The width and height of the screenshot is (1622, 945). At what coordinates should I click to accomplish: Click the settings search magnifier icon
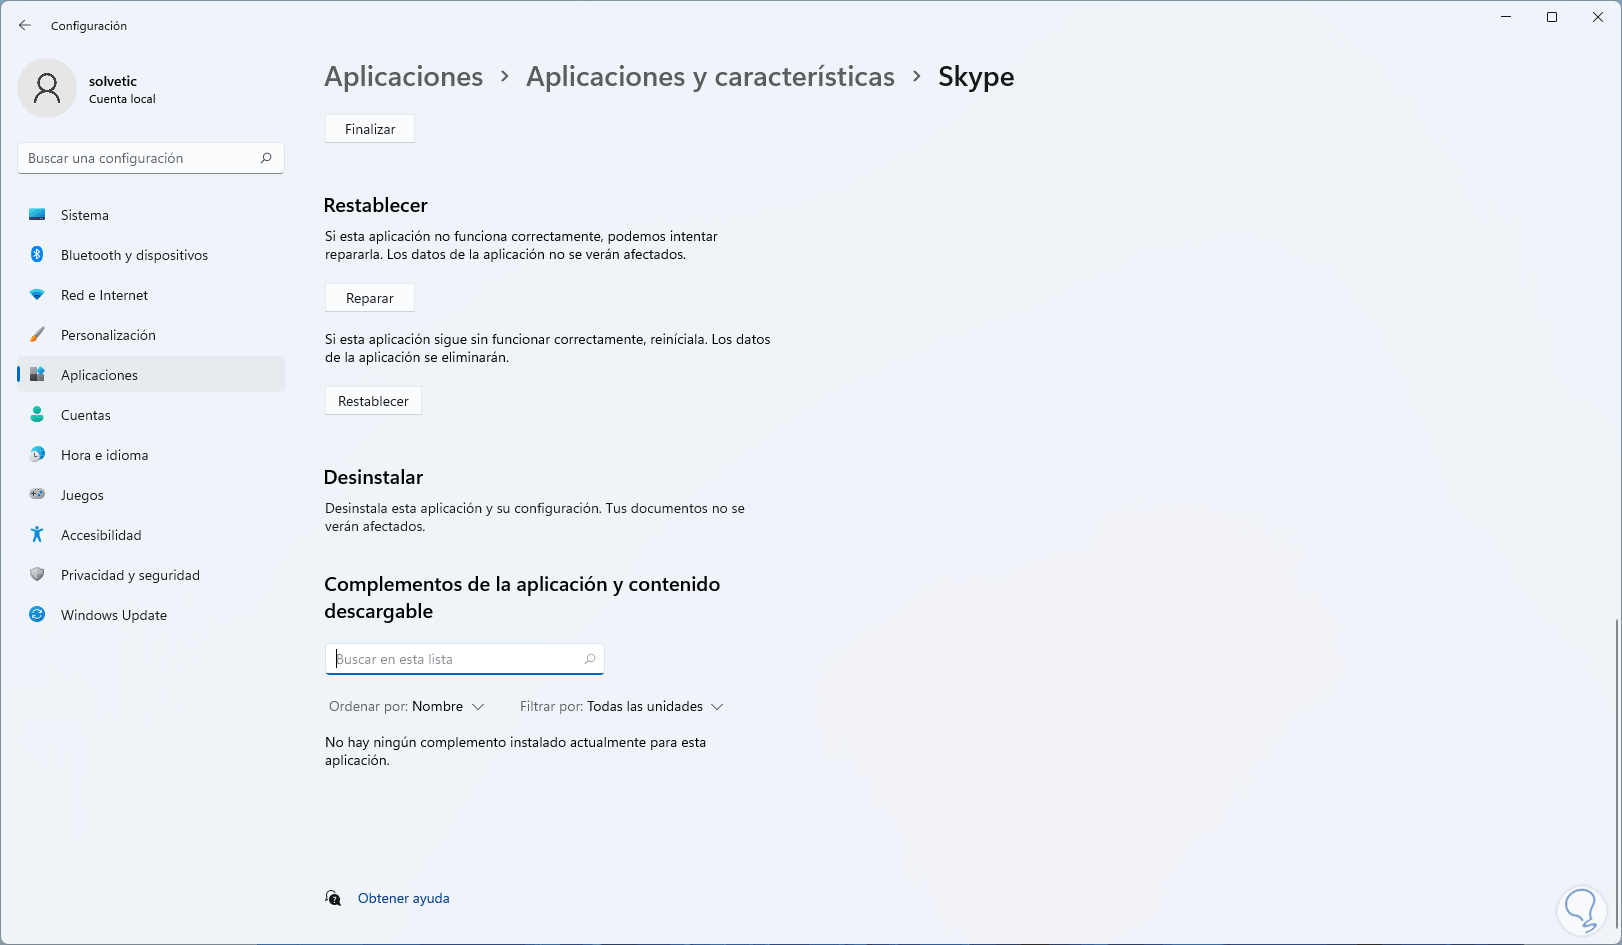tap(266, 158)
